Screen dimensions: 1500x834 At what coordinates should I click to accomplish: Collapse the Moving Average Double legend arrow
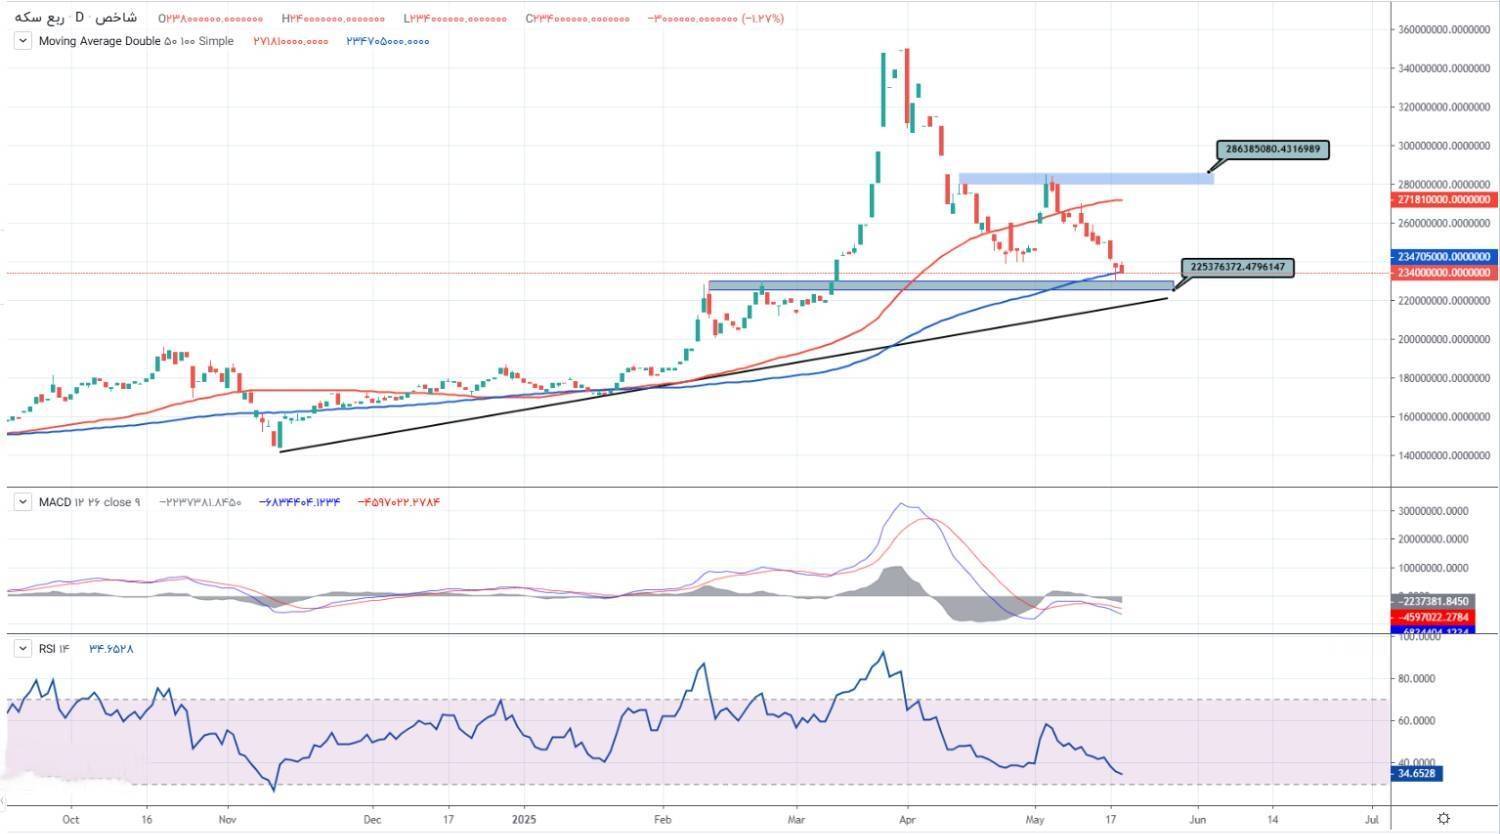(x=22, y=42)
